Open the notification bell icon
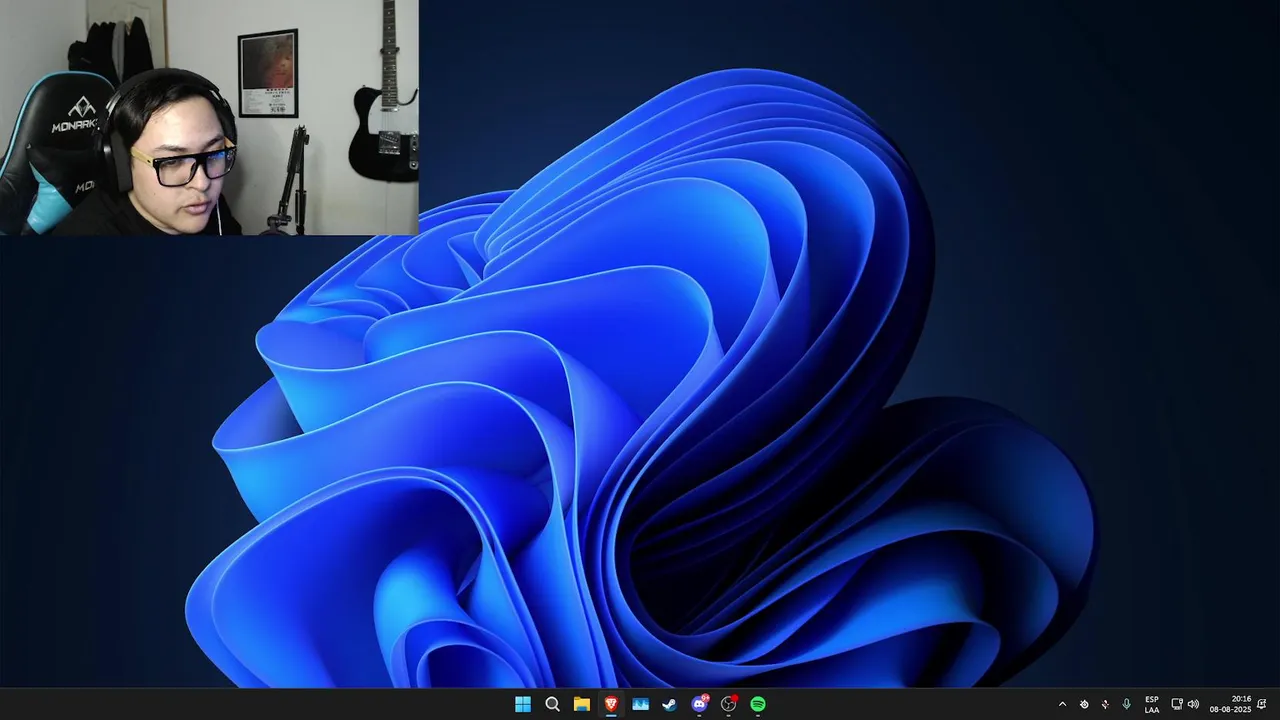1280x720 pixels. [x=1262, y=704]
